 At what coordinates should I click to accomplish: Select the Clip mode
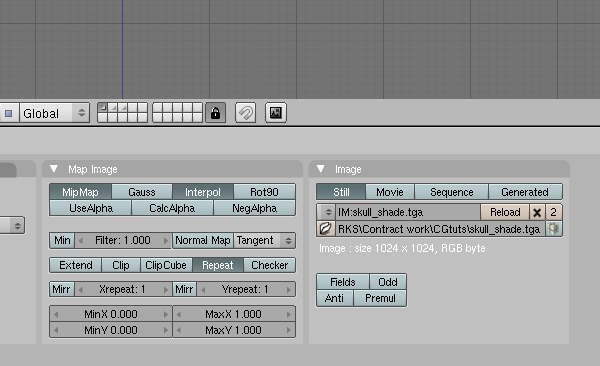(121, 265)
